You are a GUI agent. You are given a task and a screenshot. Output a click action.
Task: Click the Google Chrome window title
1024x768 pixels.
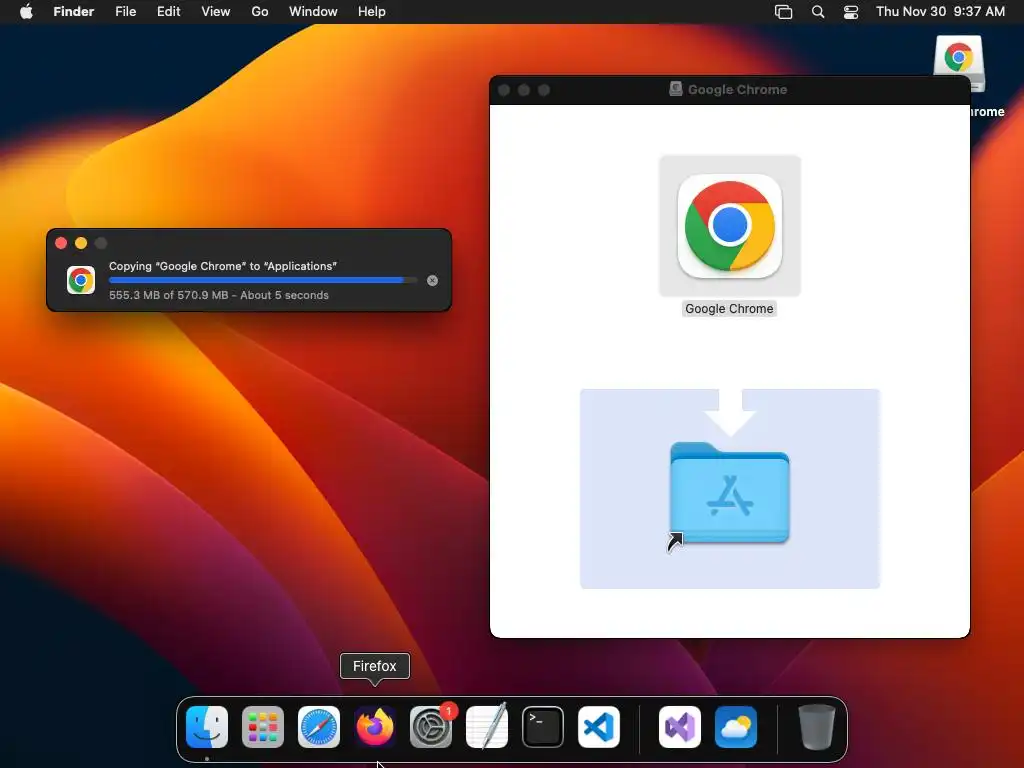pos(737,89)
